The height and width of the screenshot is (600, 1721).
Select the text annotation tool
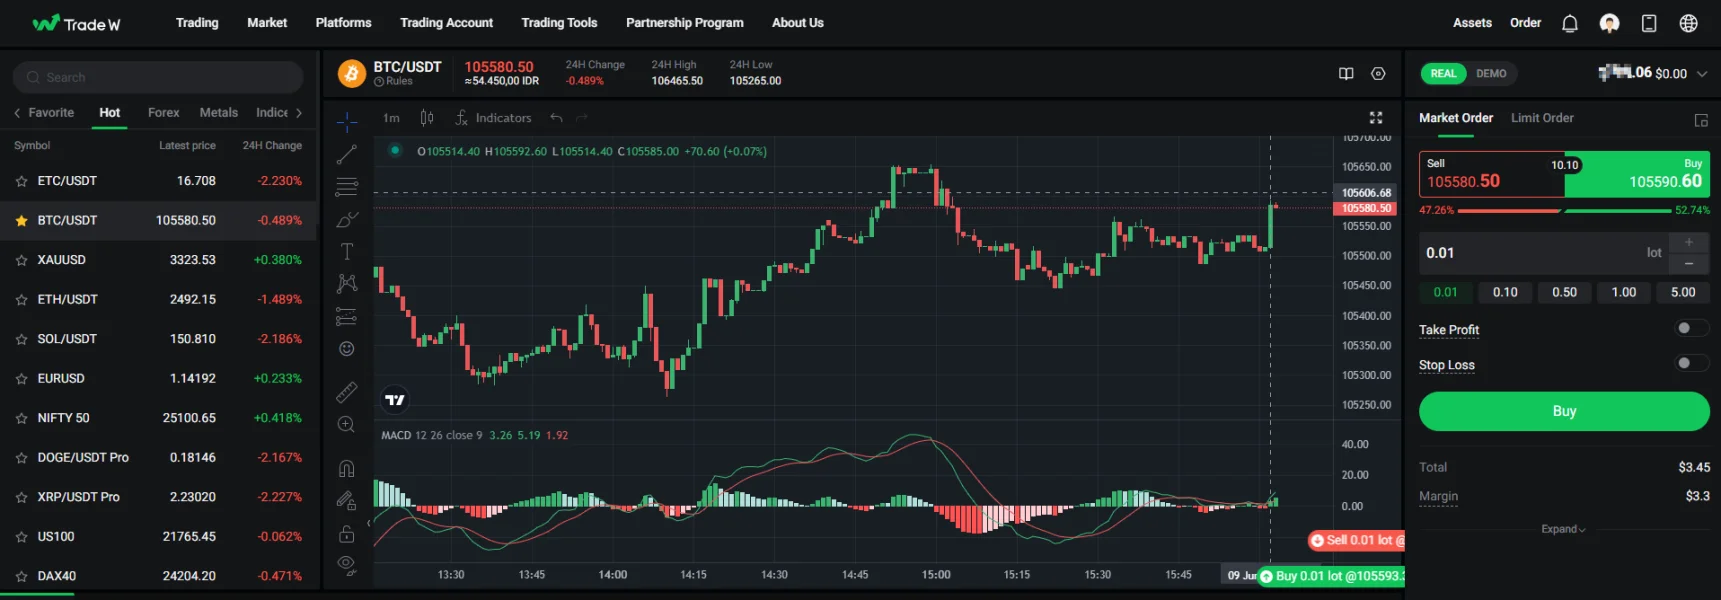pos(346,251)
